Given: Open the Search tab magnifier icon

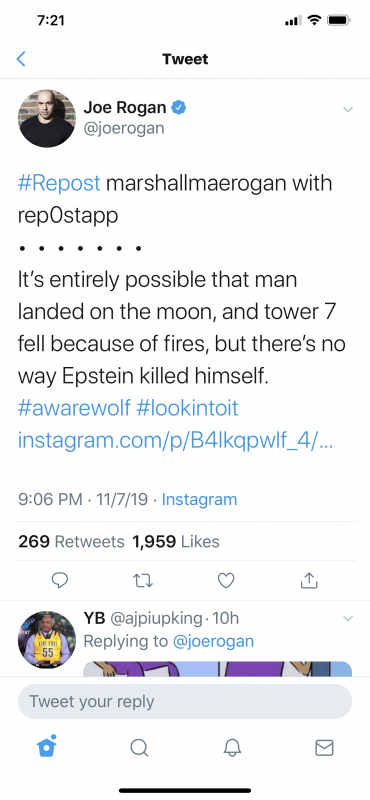Looking at the screenshot, I should [x=139, y=747].
